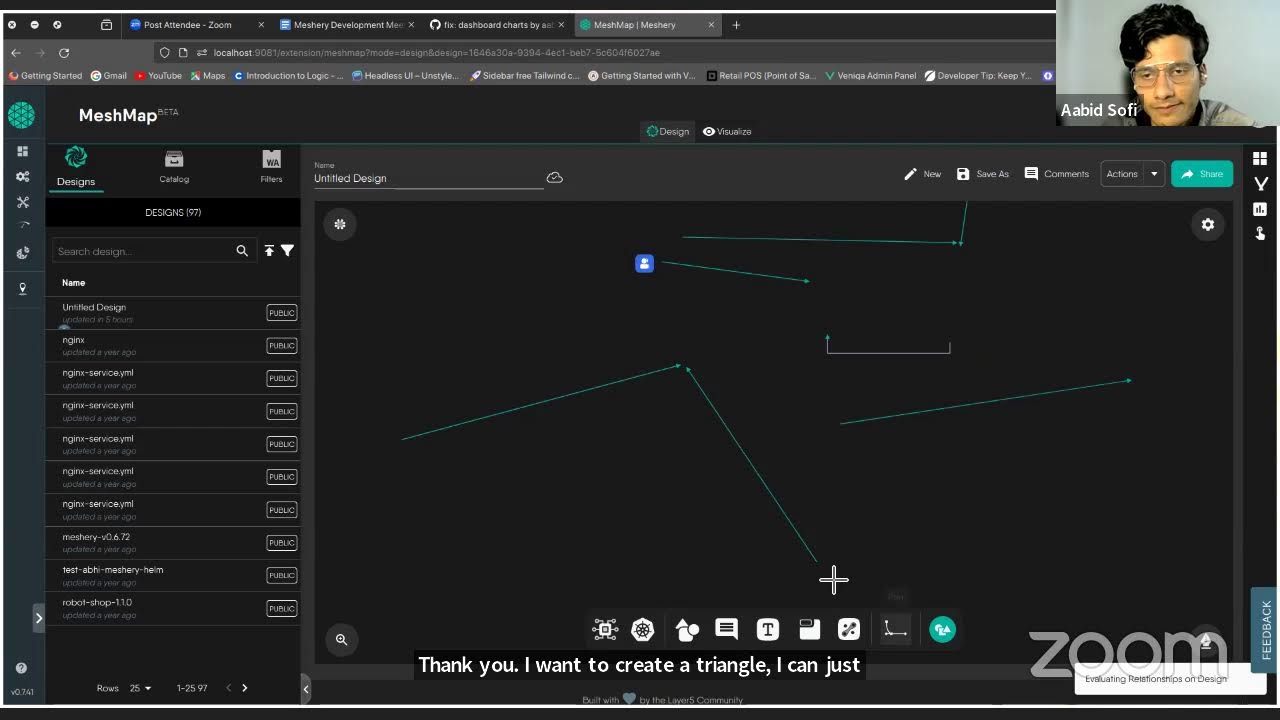The width and height of the screenshot is (1280, 720).
Task: Go to previous page of designs
Action: pos(228,688)
